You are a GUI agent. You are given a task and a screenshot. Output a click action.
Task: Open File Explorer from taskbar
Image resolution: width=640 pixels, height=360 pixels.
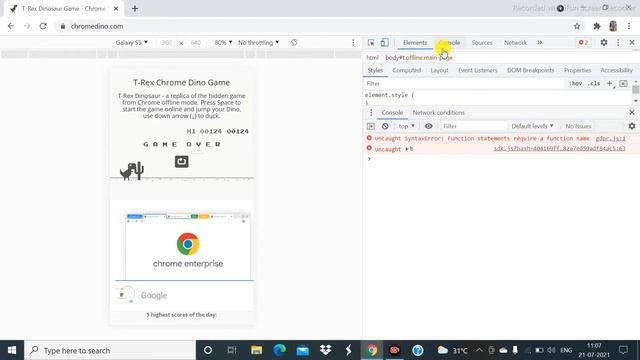256,350
